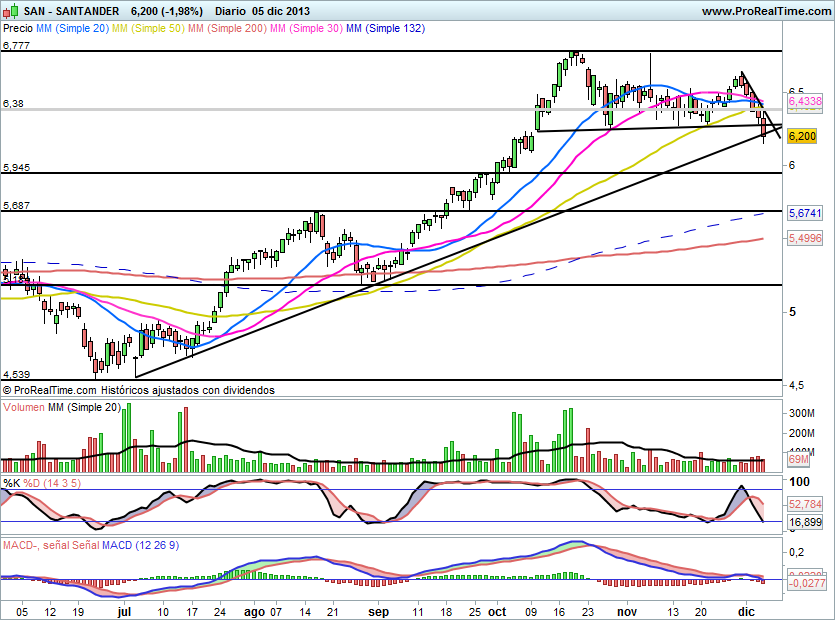This screenshot has width=835, height=620.
Task: Click the %K stochastic label
Action: 12,484
